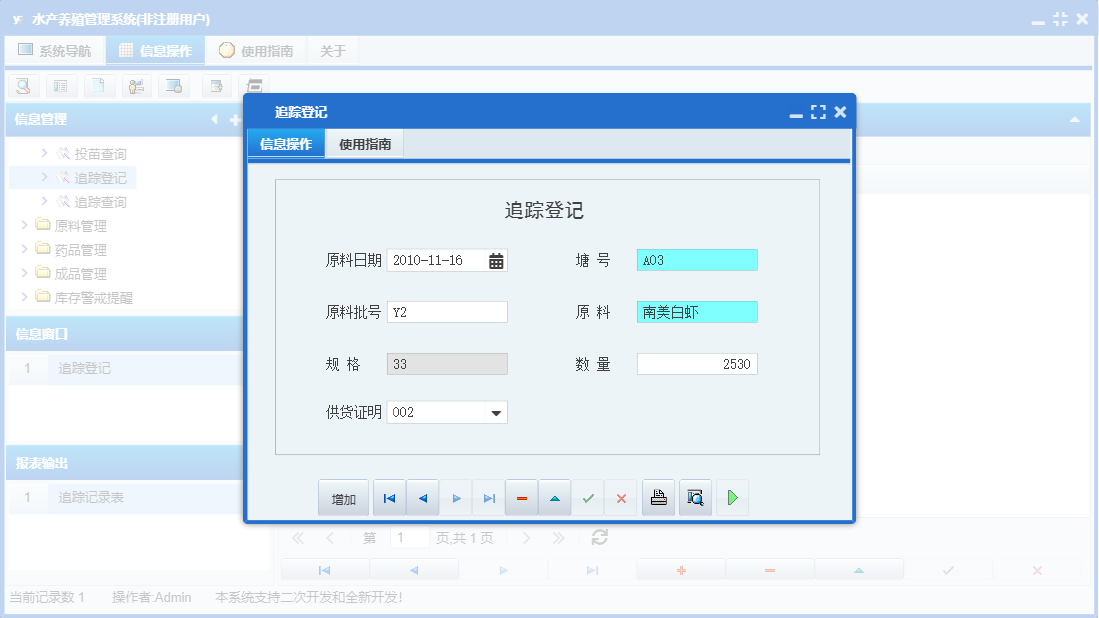Click the 增加 button to add a record
Image resolution: width=1099 pixels, height=618 pixels.
pyautogui.click(x=343, y=497)
